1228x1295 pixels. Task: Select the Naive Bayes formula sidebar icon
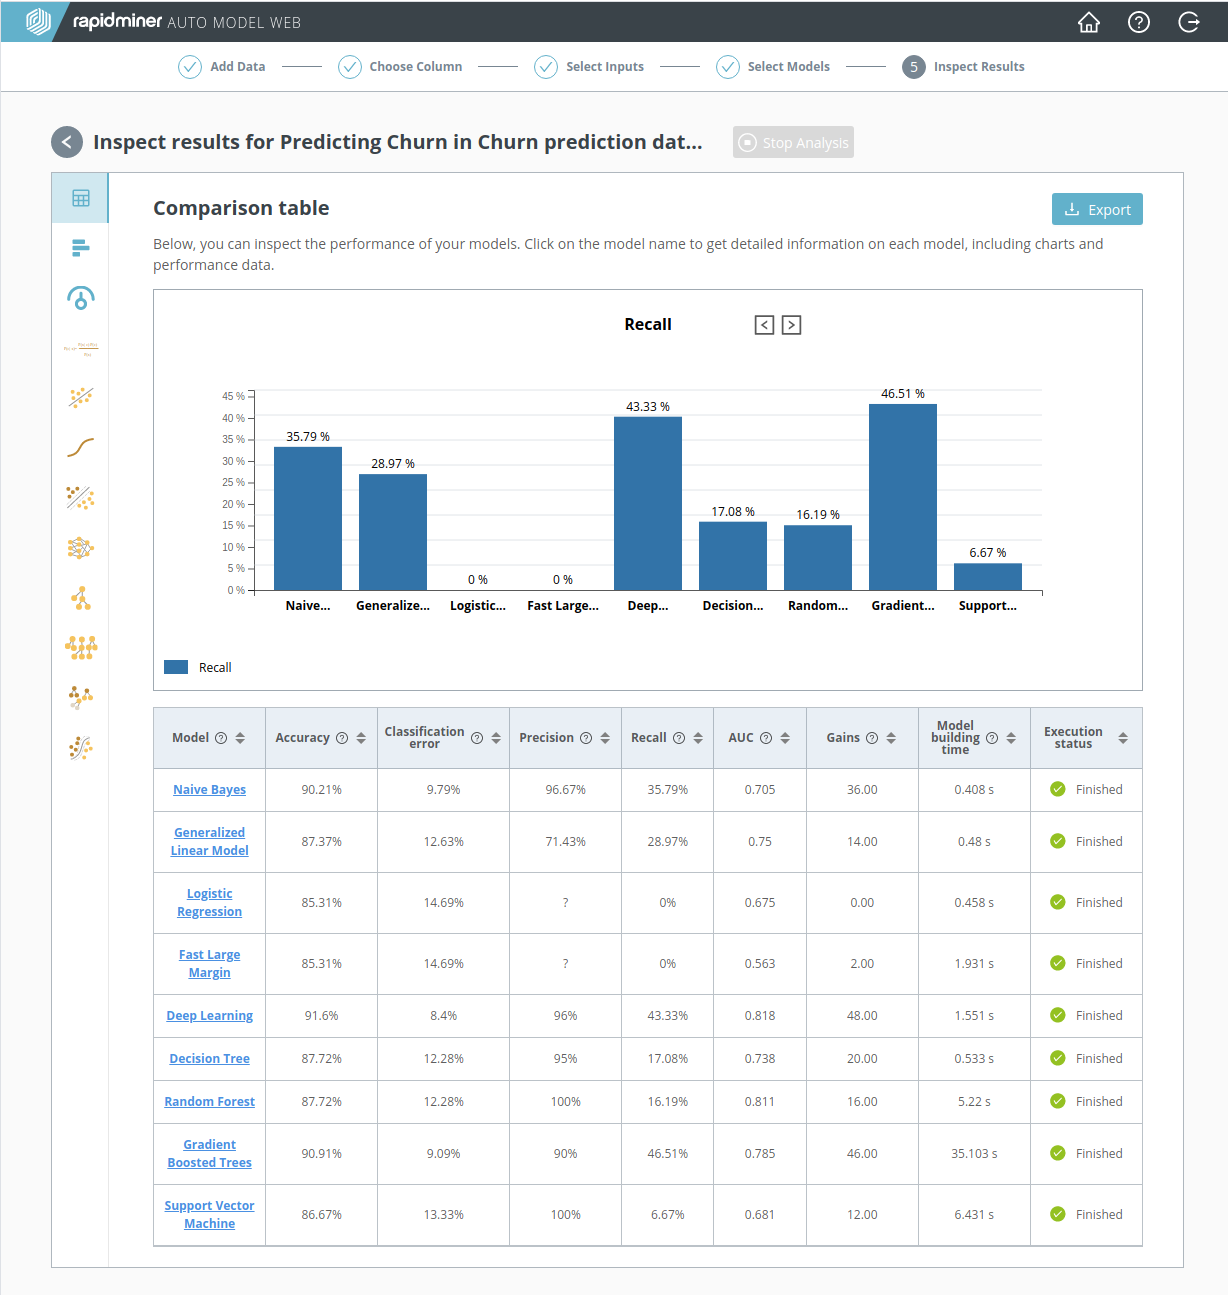81,348
